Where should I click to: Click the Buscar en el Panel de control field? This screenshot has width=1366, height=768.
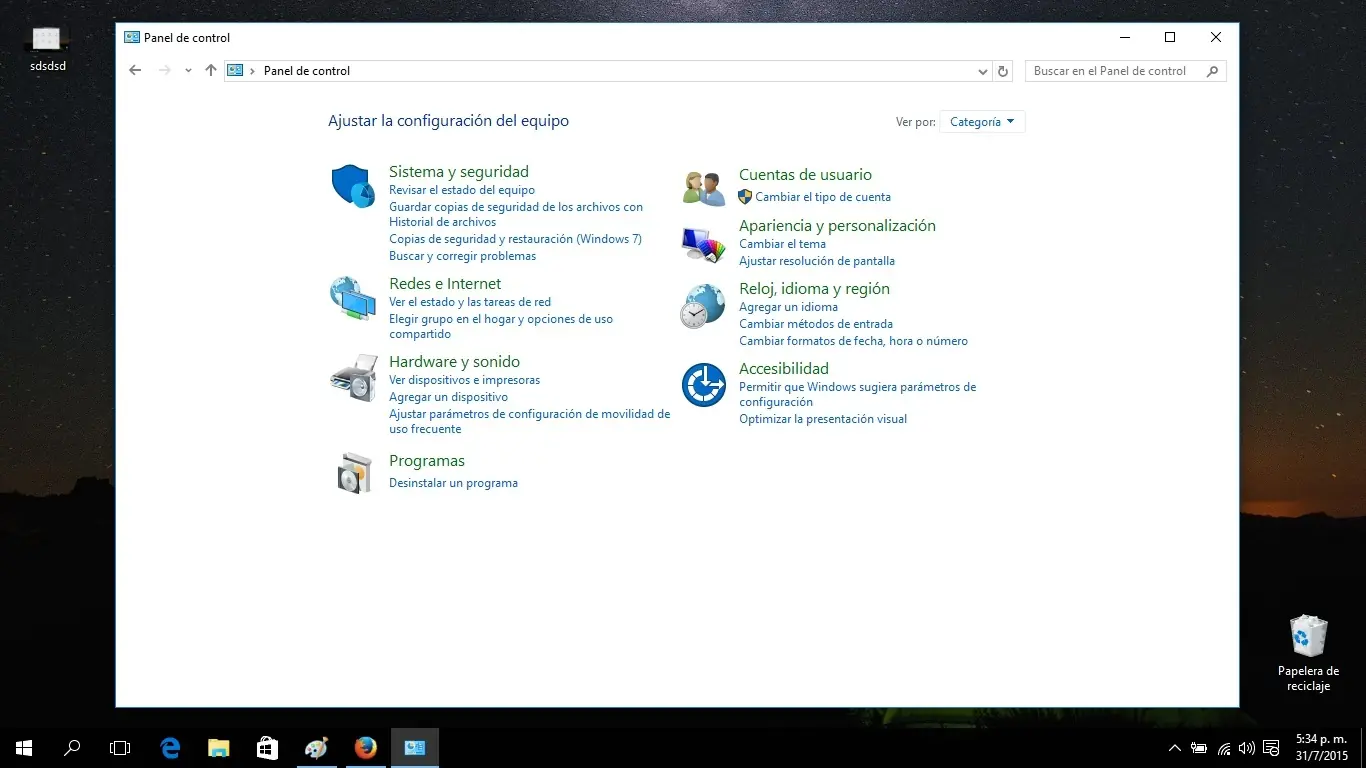(x=1115, y=71)
